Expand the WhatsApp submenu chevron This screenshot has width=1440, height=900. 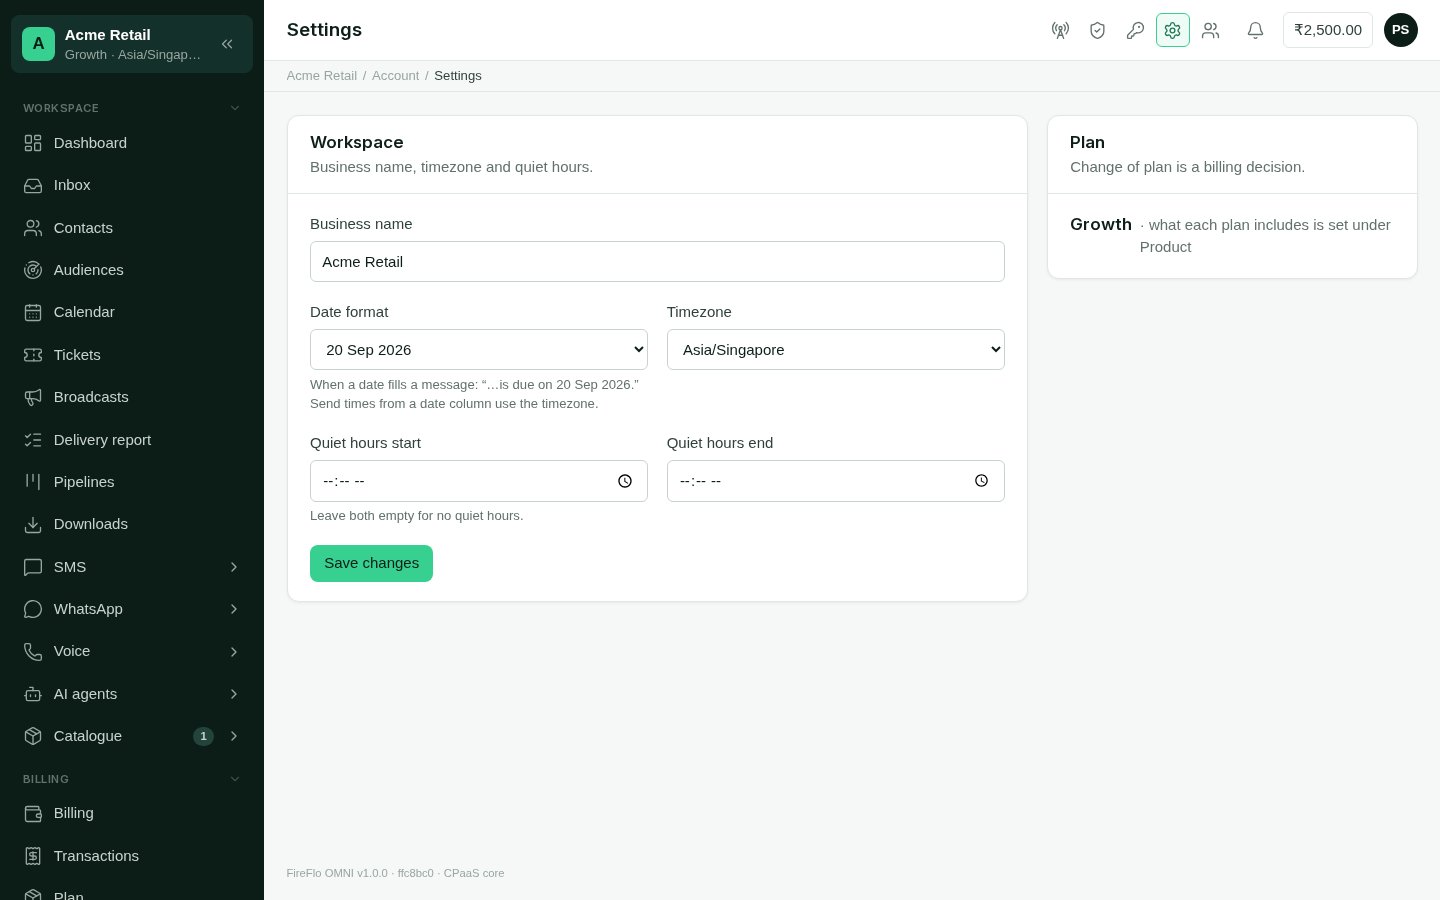pos(234,609)
